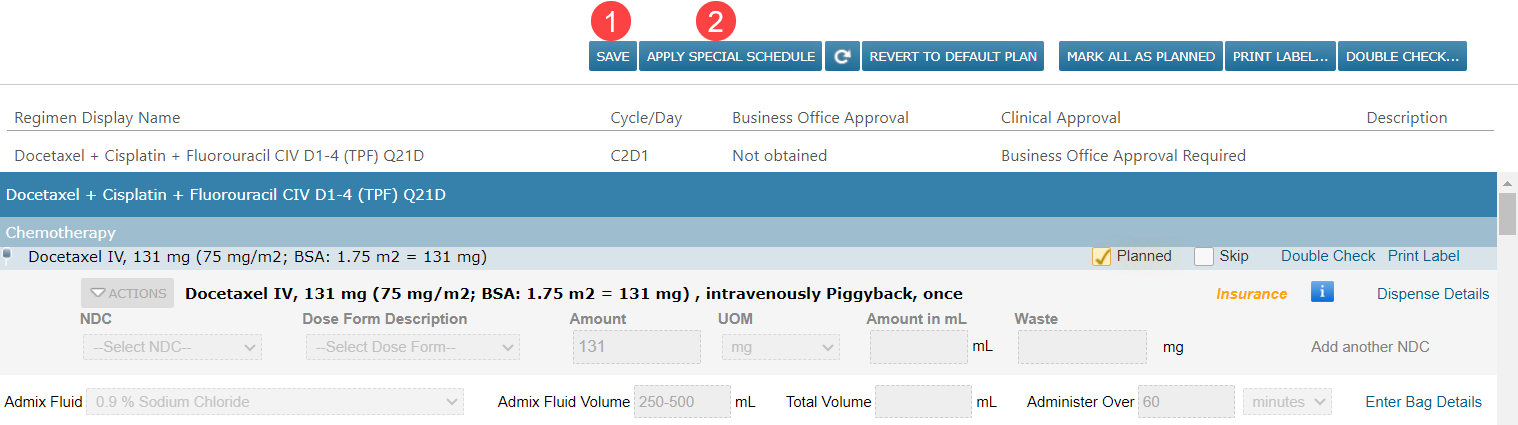Enable the Skip checkbox
Image resolution: width=1518 pixels, height=425 pixels.
(x=1204, y=256)
